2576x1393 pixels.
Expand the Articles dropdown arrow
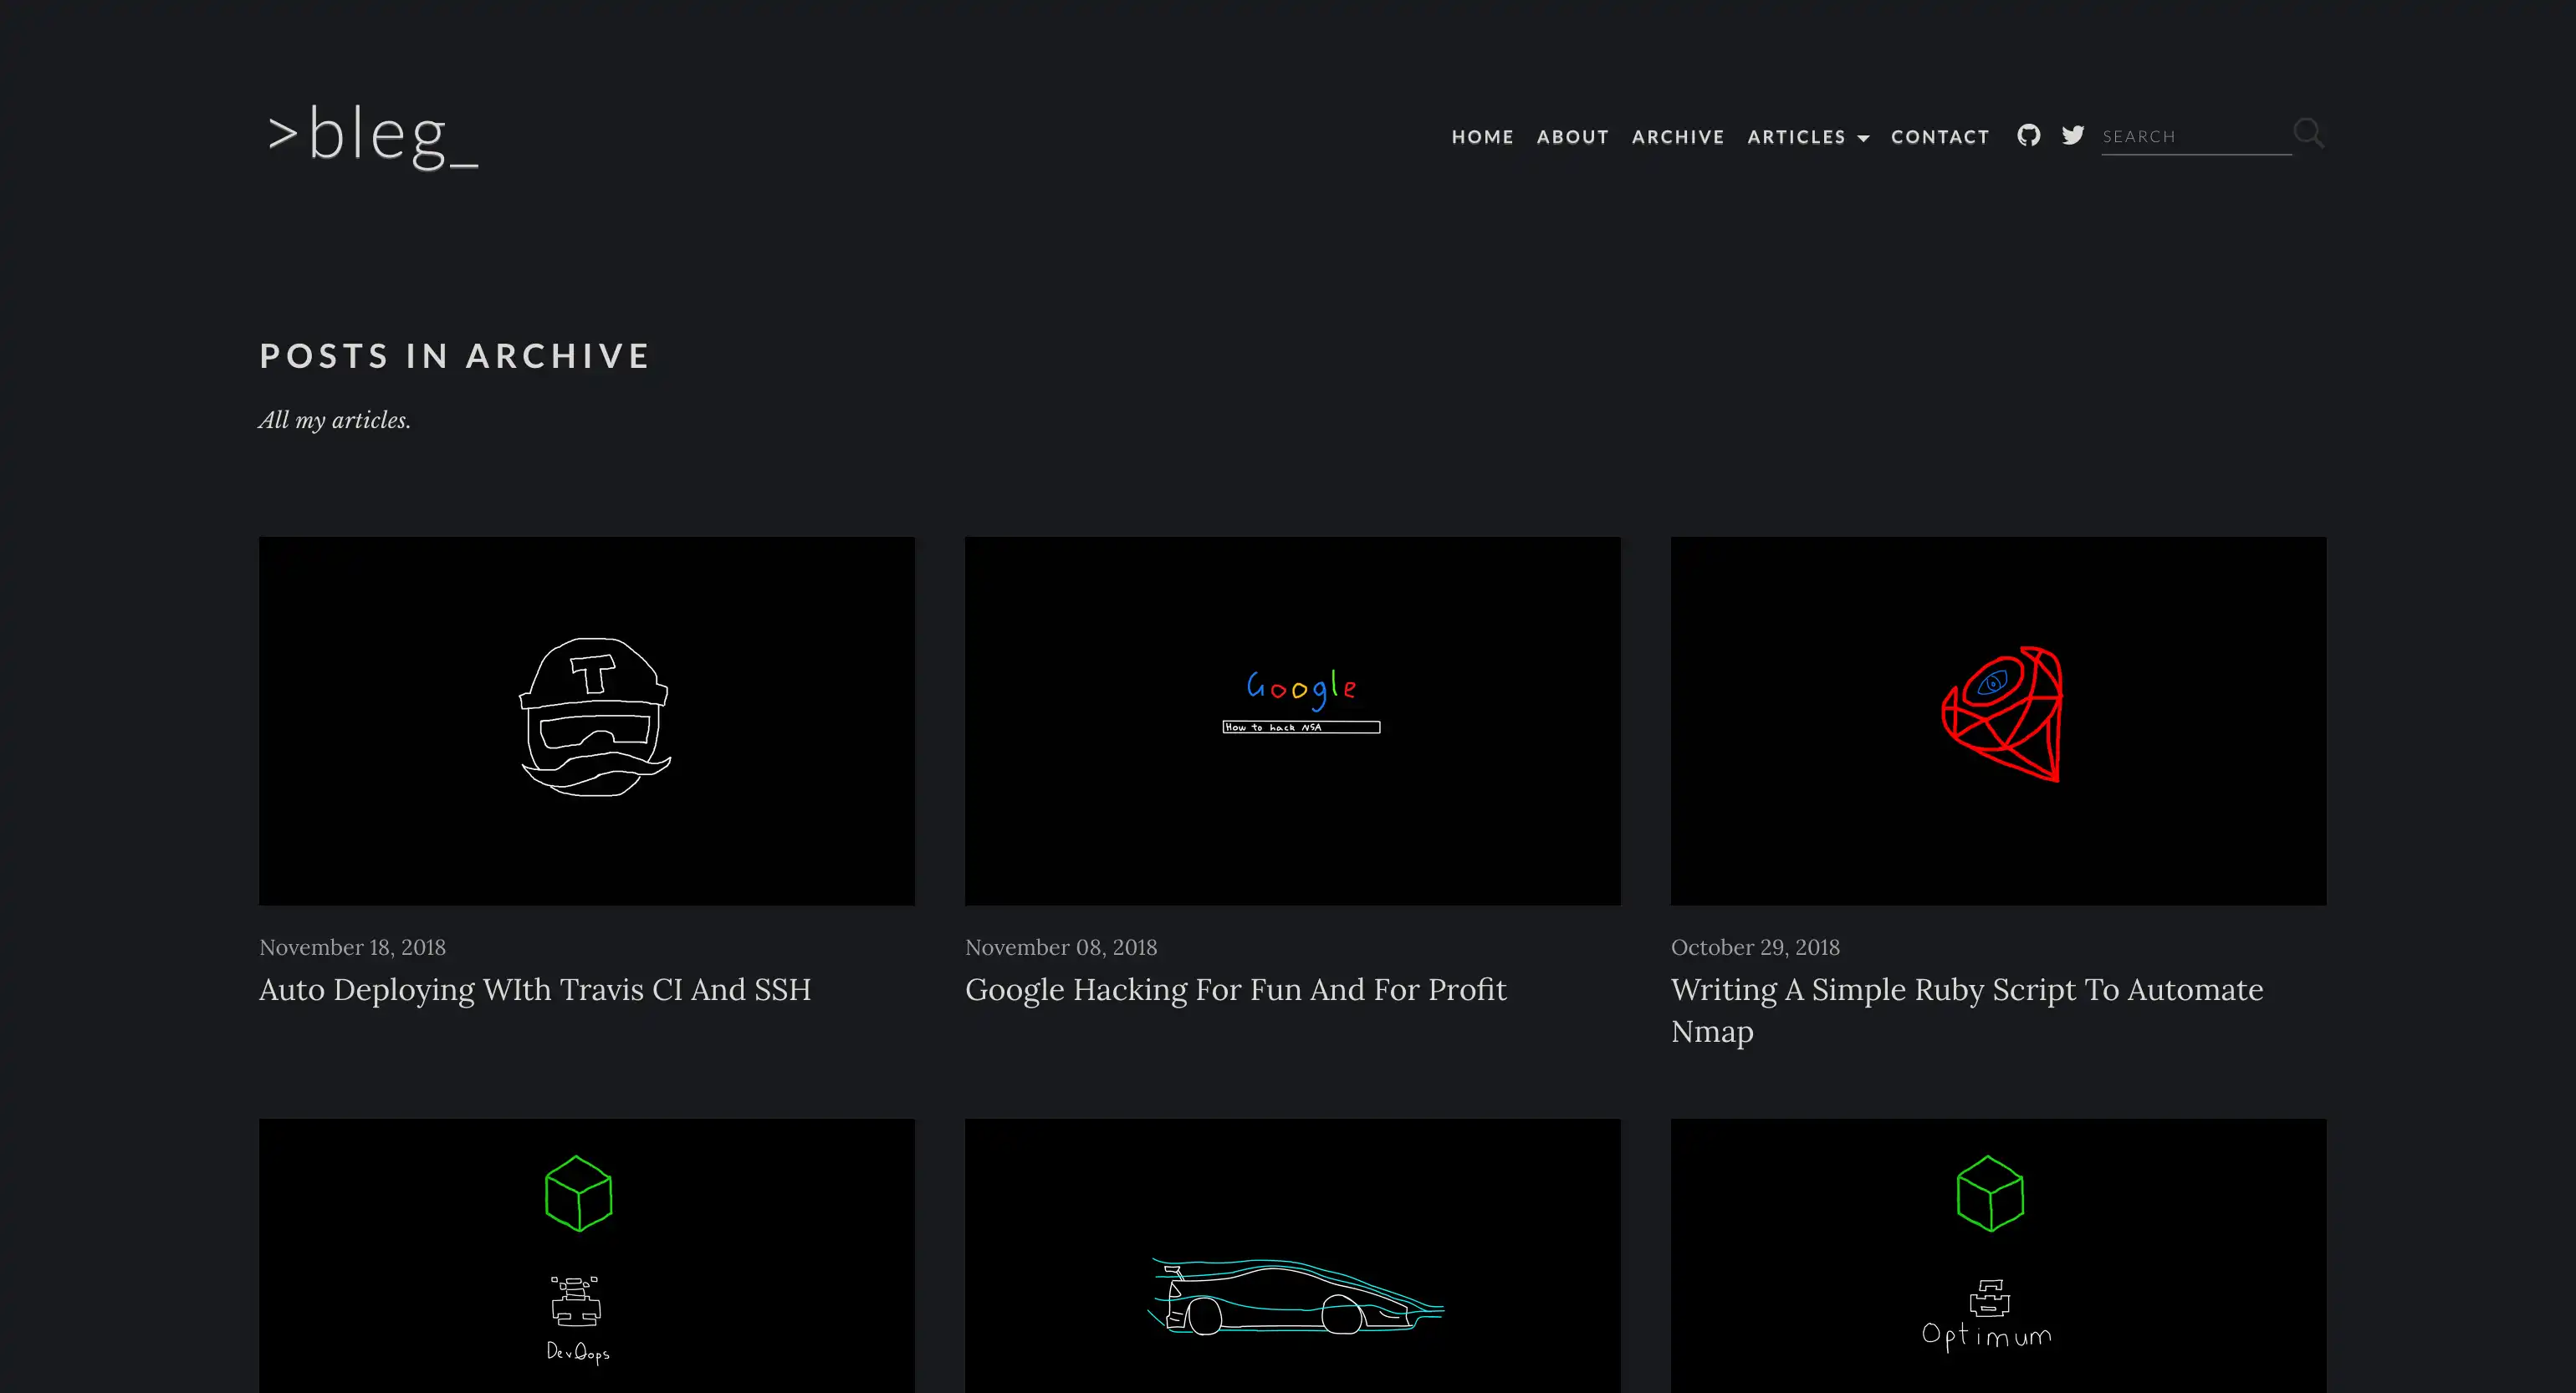(x=1863, y=138)
